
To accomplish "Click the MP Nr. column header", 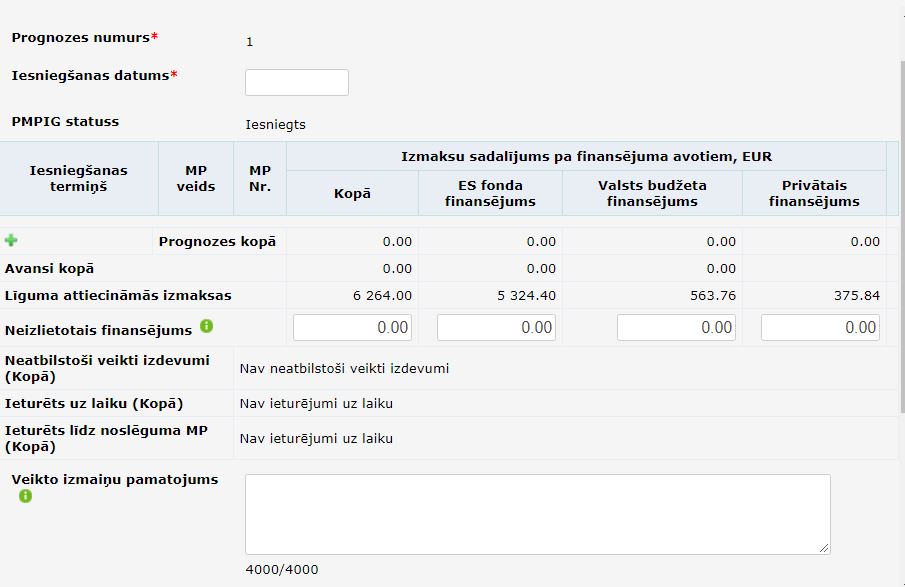I will [x=260, y=178].
